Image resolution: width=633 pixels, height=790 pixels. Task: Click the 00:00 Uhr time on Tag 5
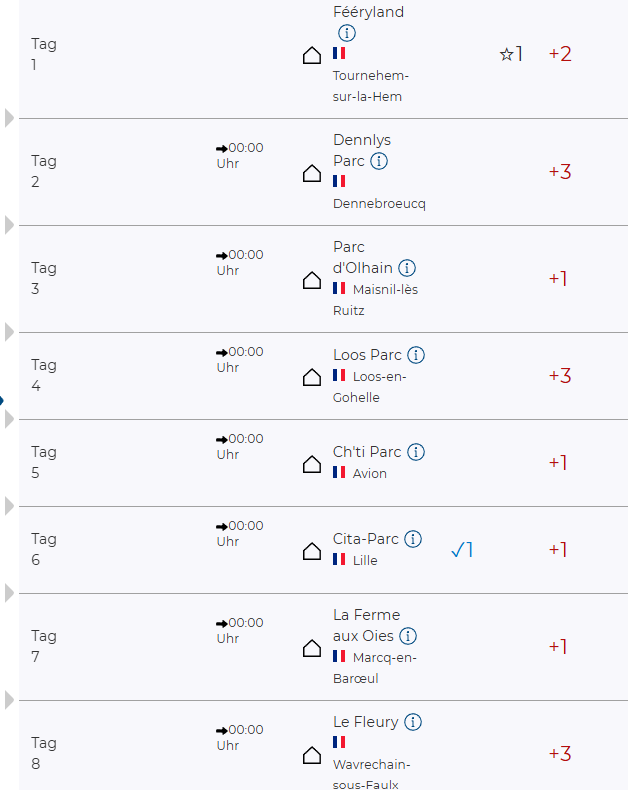coord(239,446)
